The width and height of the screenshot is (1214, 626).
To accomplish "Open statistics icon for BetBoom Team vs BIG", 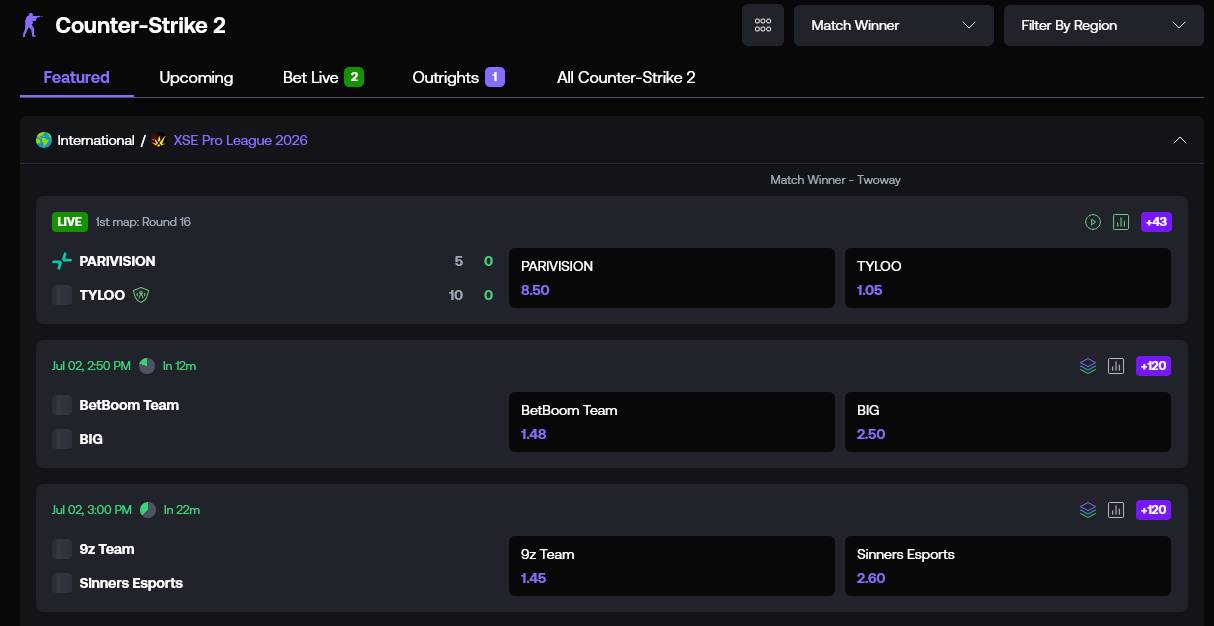I will pos(1116,366).
